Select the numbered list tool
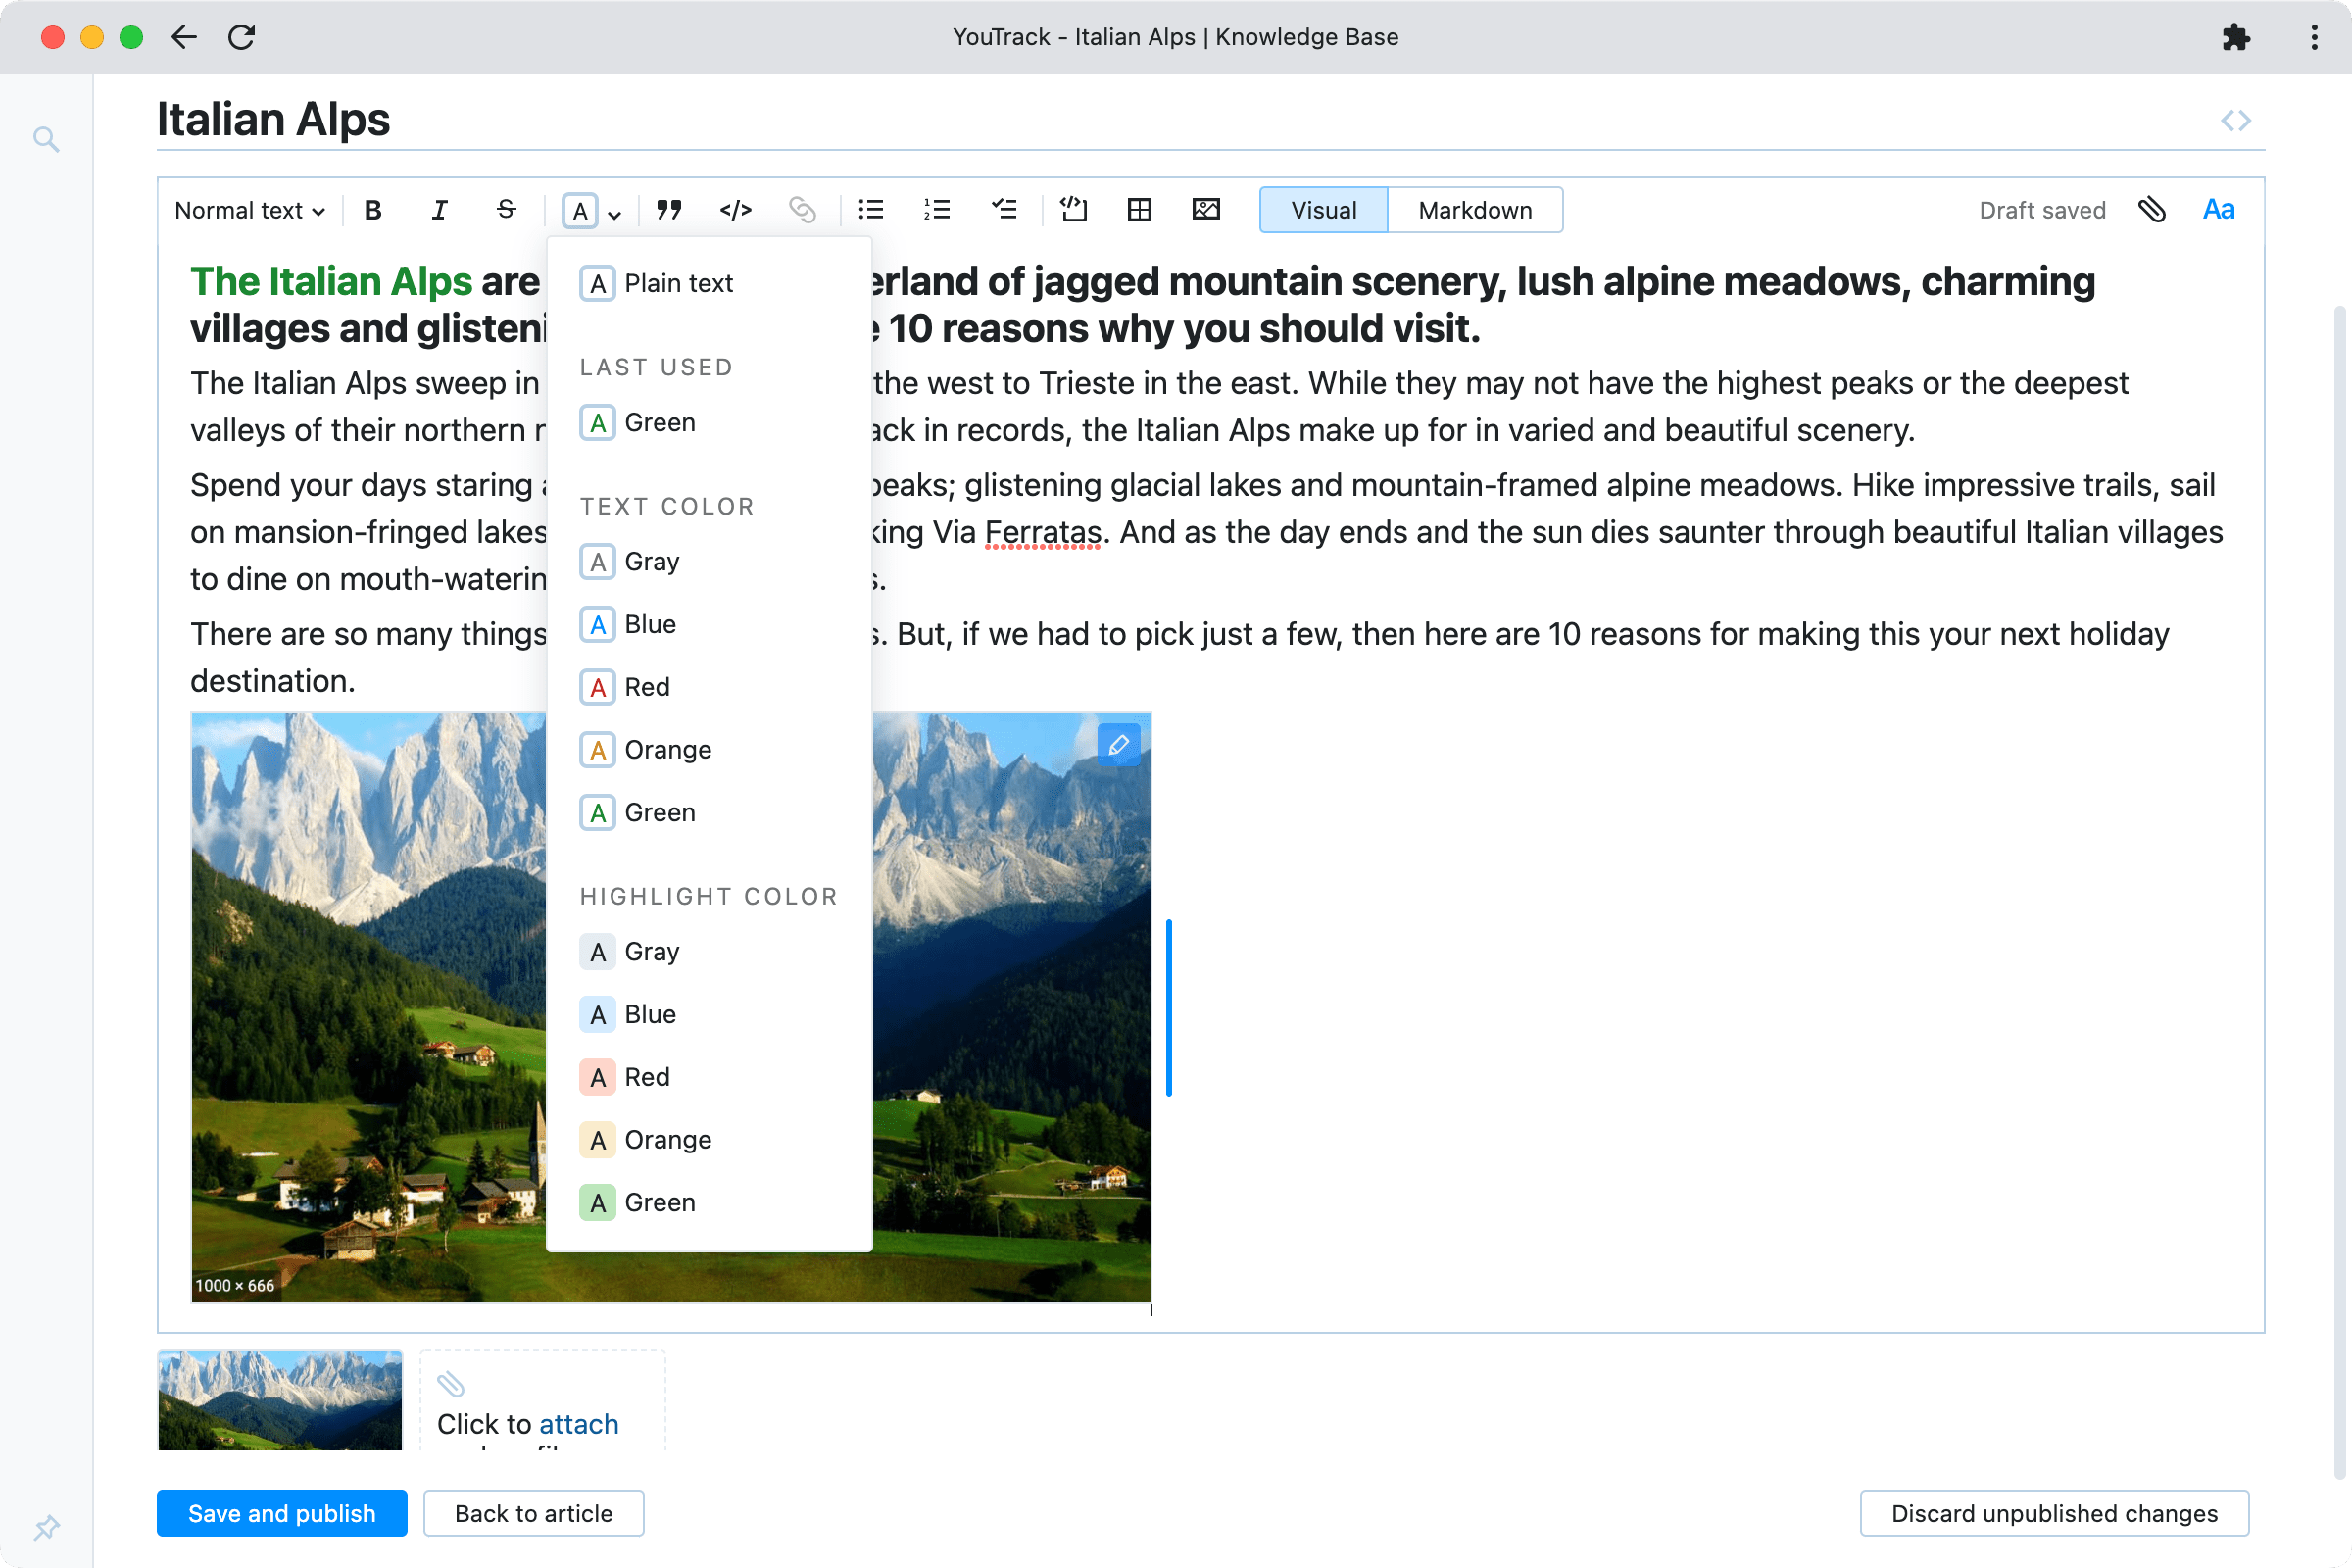 [x=937, y=210]
